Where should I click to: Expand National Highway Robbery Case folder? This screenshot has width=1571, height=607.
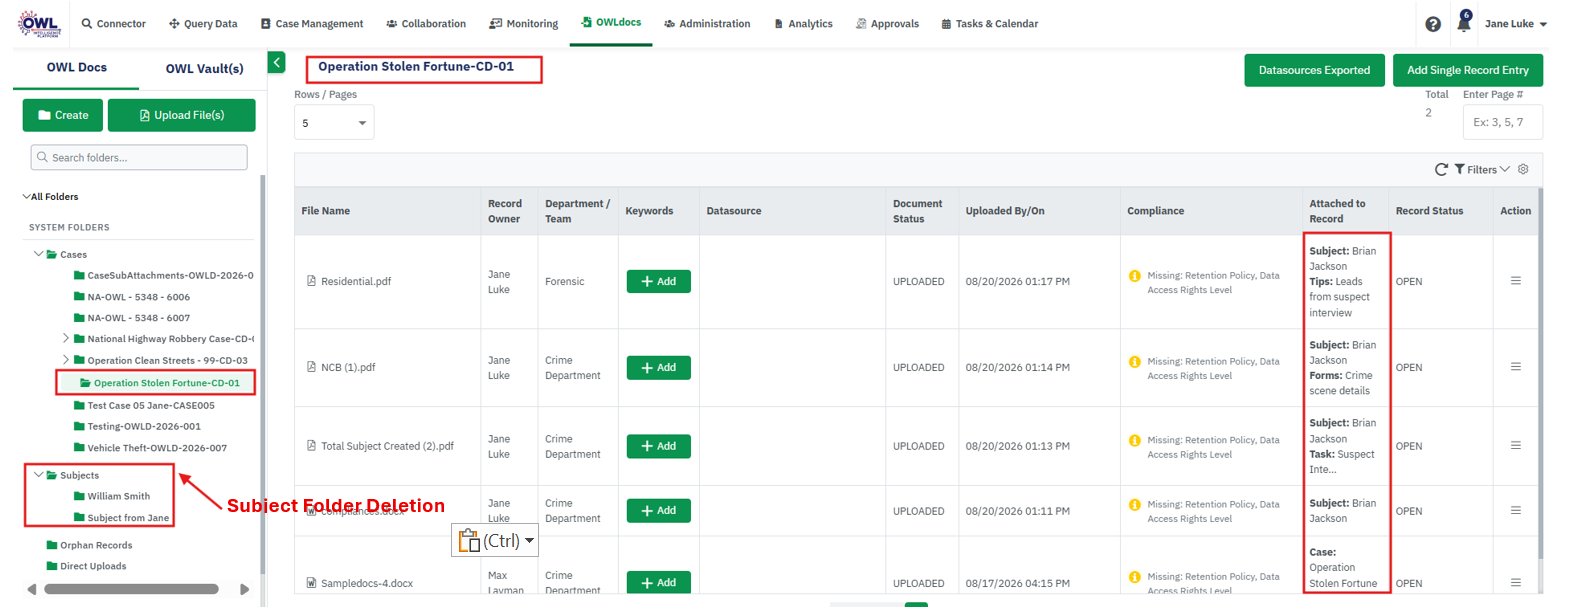click(66, 338)
